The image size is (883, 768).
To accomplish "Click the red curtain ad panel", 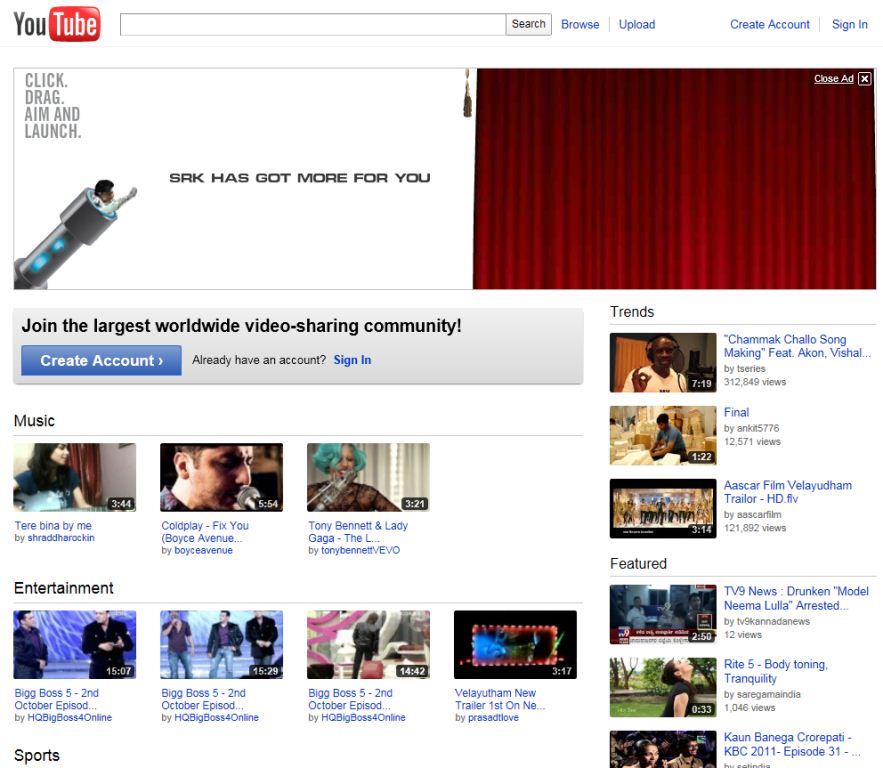I will (x=675, y=179).
